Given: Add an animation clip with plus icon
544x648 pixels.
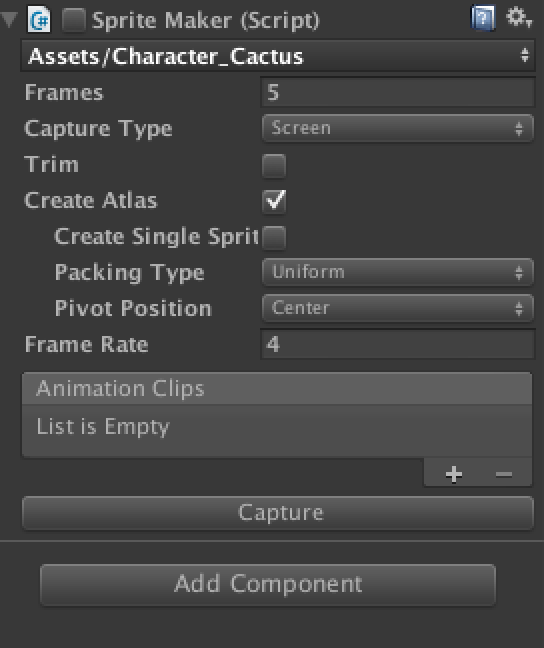Looking at the screenshot, I should click(x=453, y=474).
